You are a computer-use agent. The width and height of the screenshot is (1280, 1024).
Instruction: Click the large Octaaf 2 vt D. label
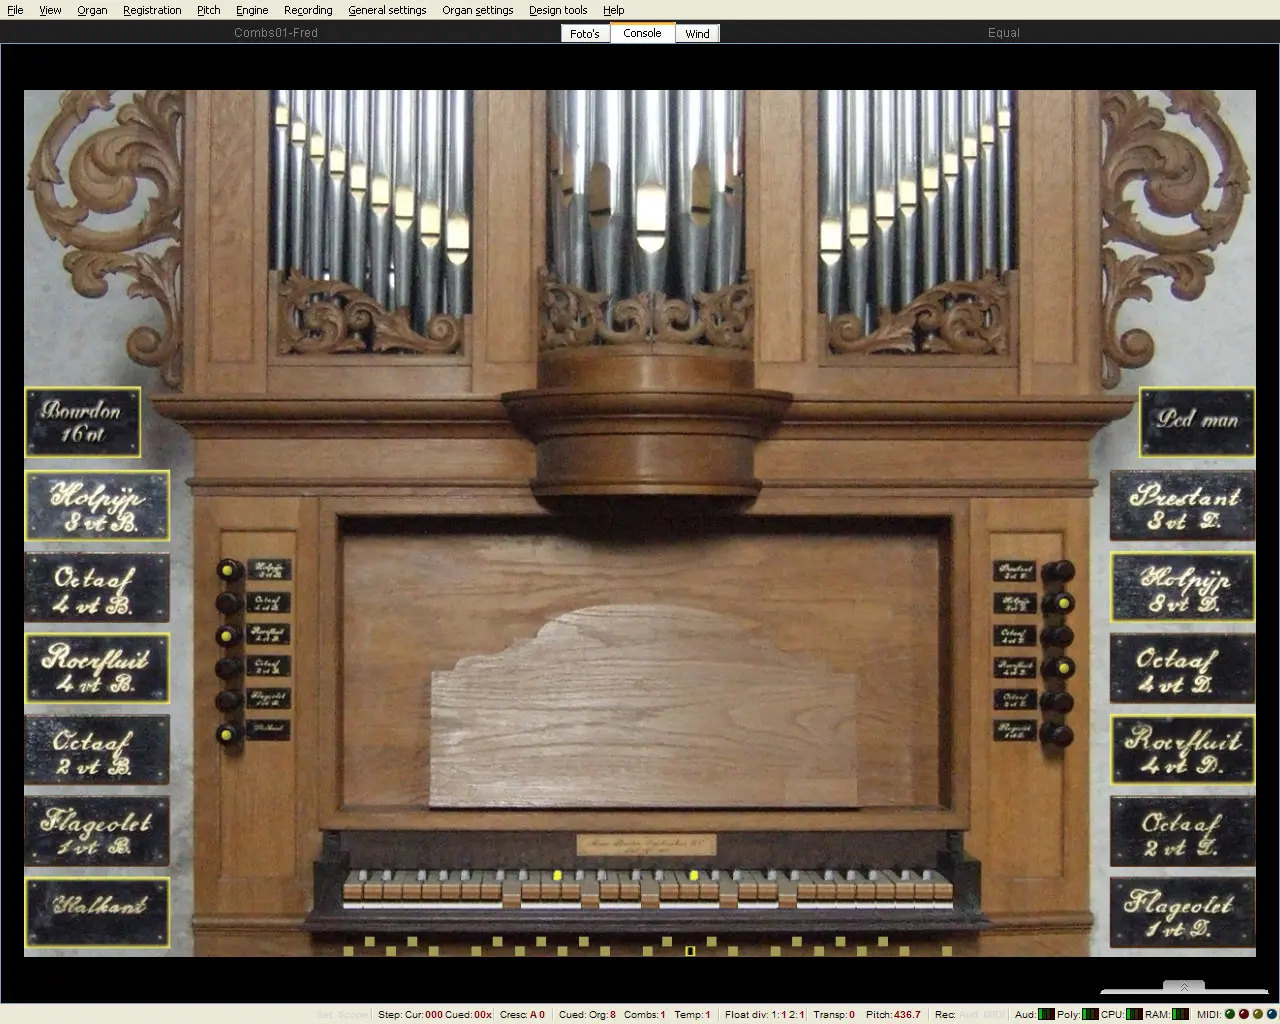1182,832
